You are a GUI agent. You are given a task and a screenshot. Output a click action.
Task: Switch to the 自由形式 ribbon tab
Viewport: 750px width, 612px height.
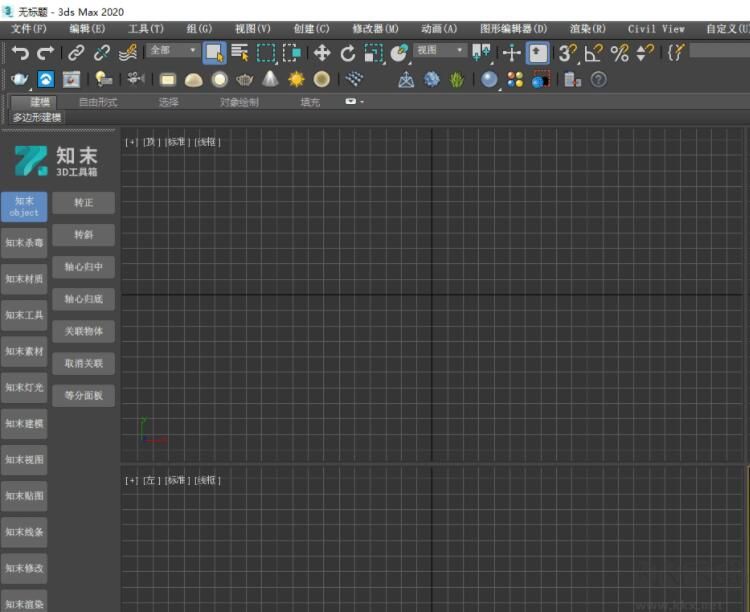pyautogui.click(x=98, y=102)
